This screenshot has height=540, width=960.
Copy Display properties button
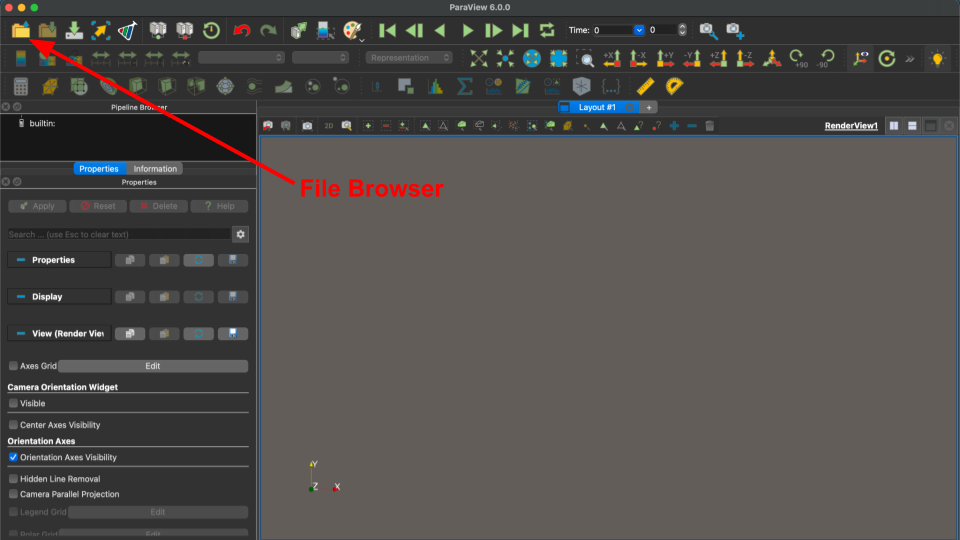pos(130,296)
